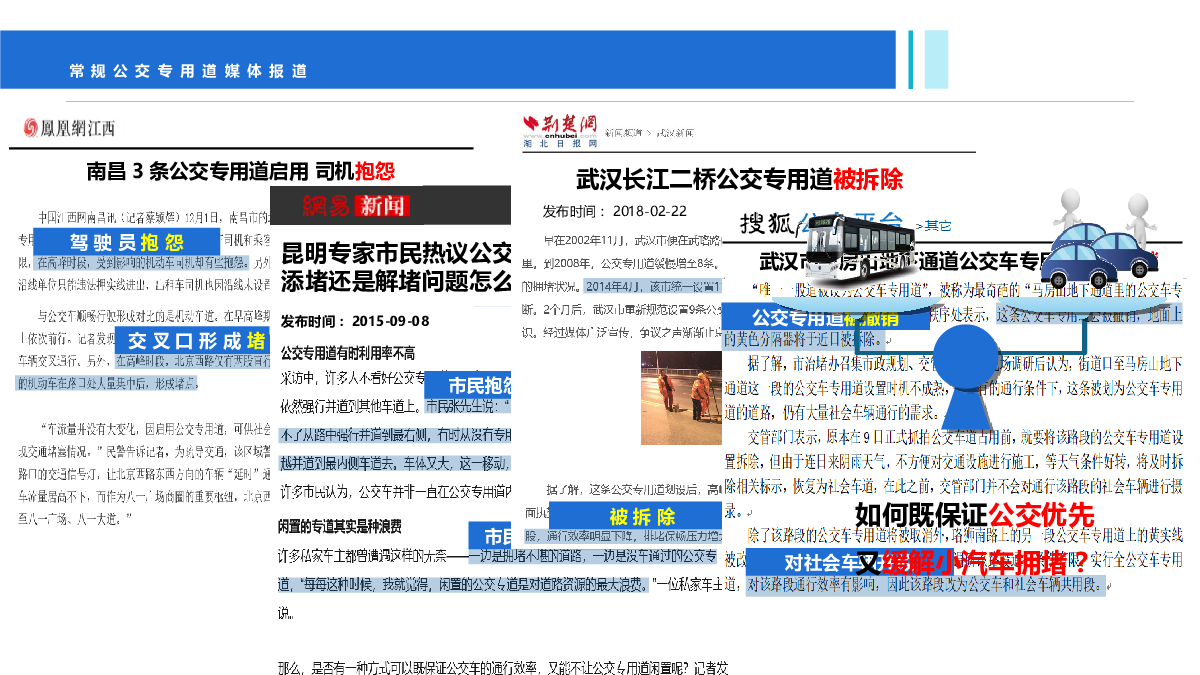
Task: Click slide title 常规公交专用道媒体报道
Action: tap(188, 71)
